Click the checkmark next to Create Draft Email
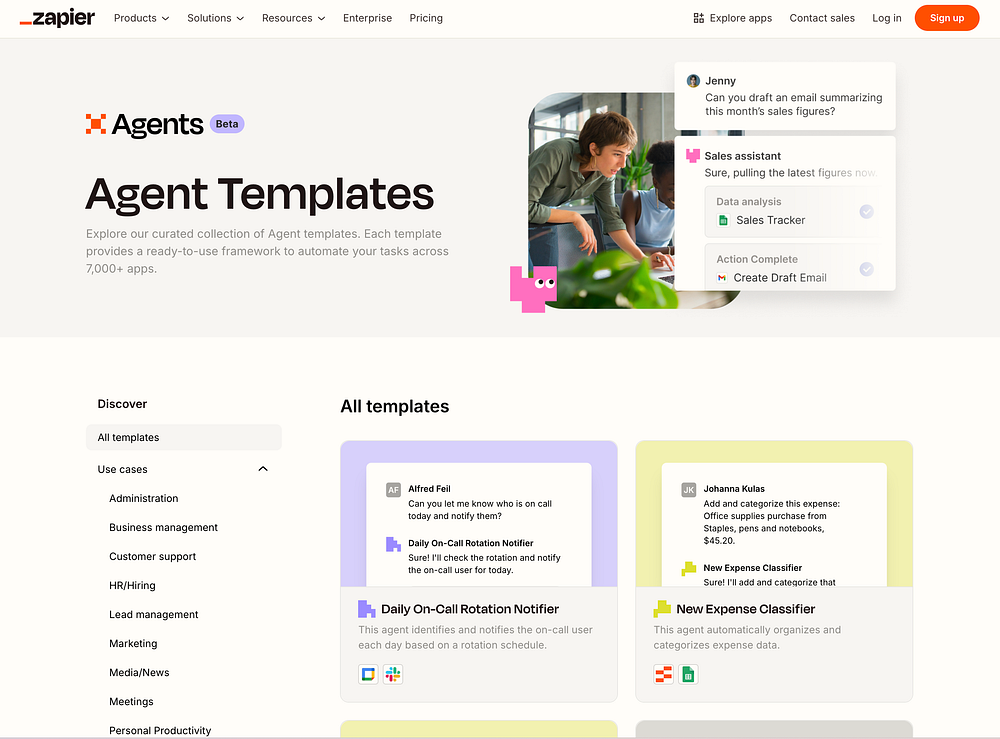Screen dimensions: 1000x739 (866, 269)
